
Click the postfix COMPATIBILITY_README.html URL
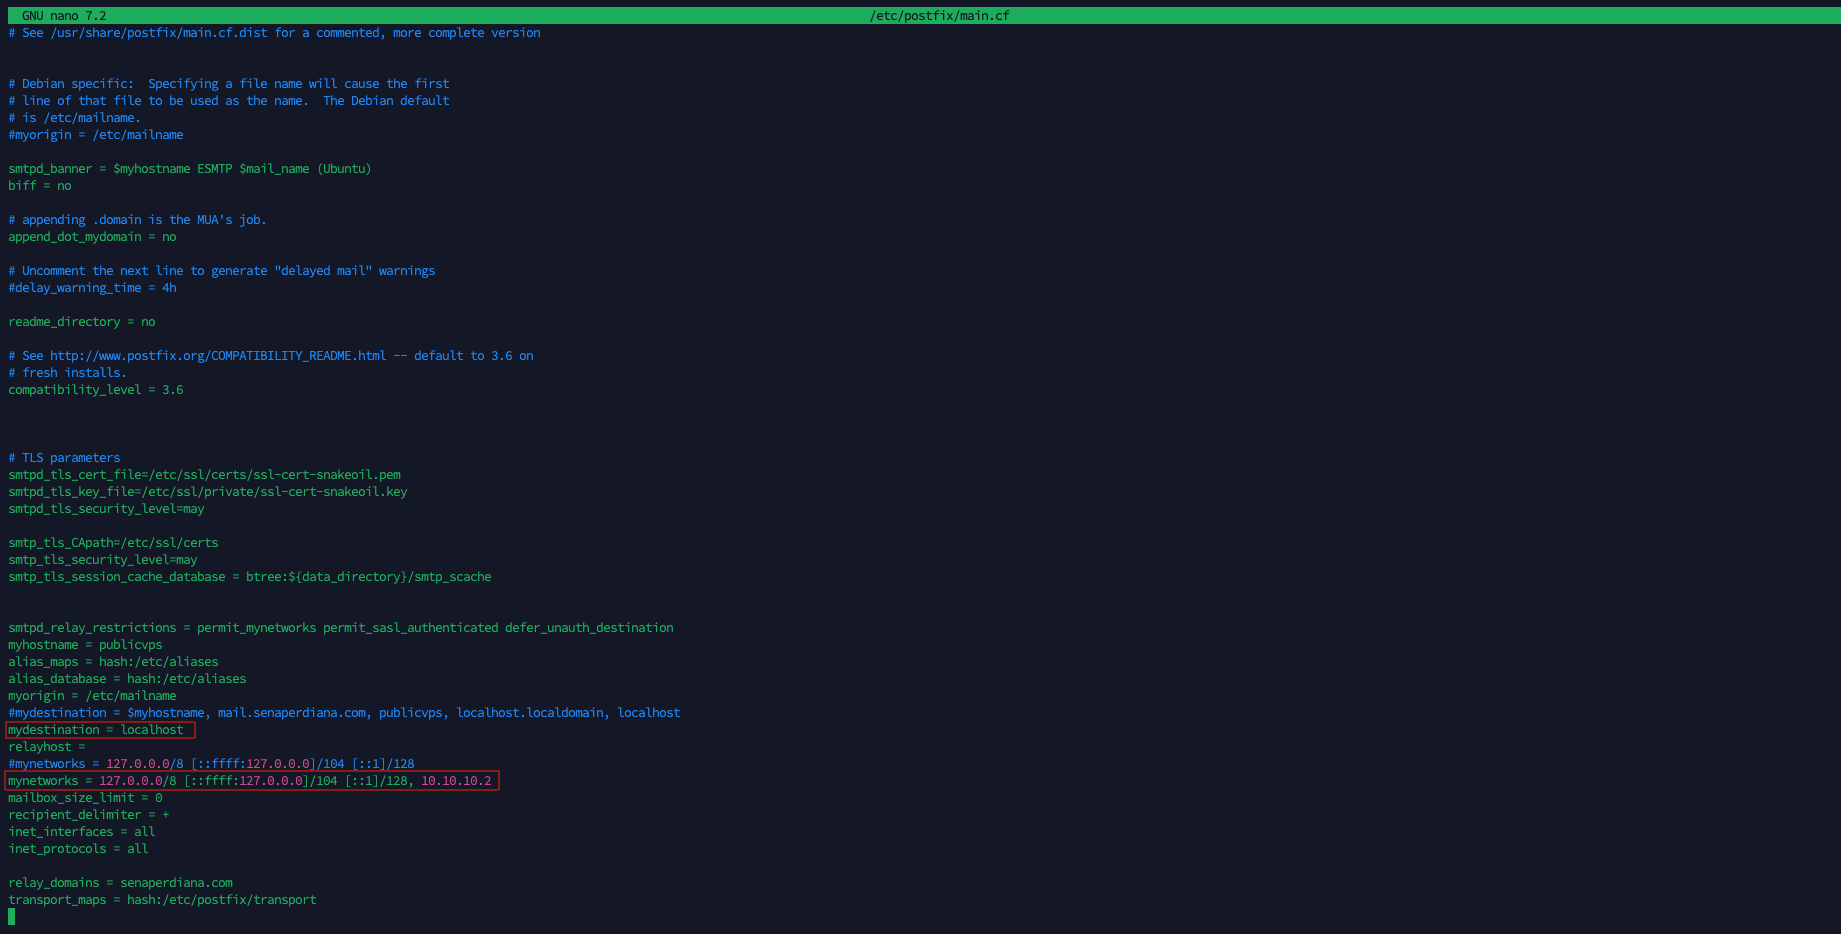point(218,356)
